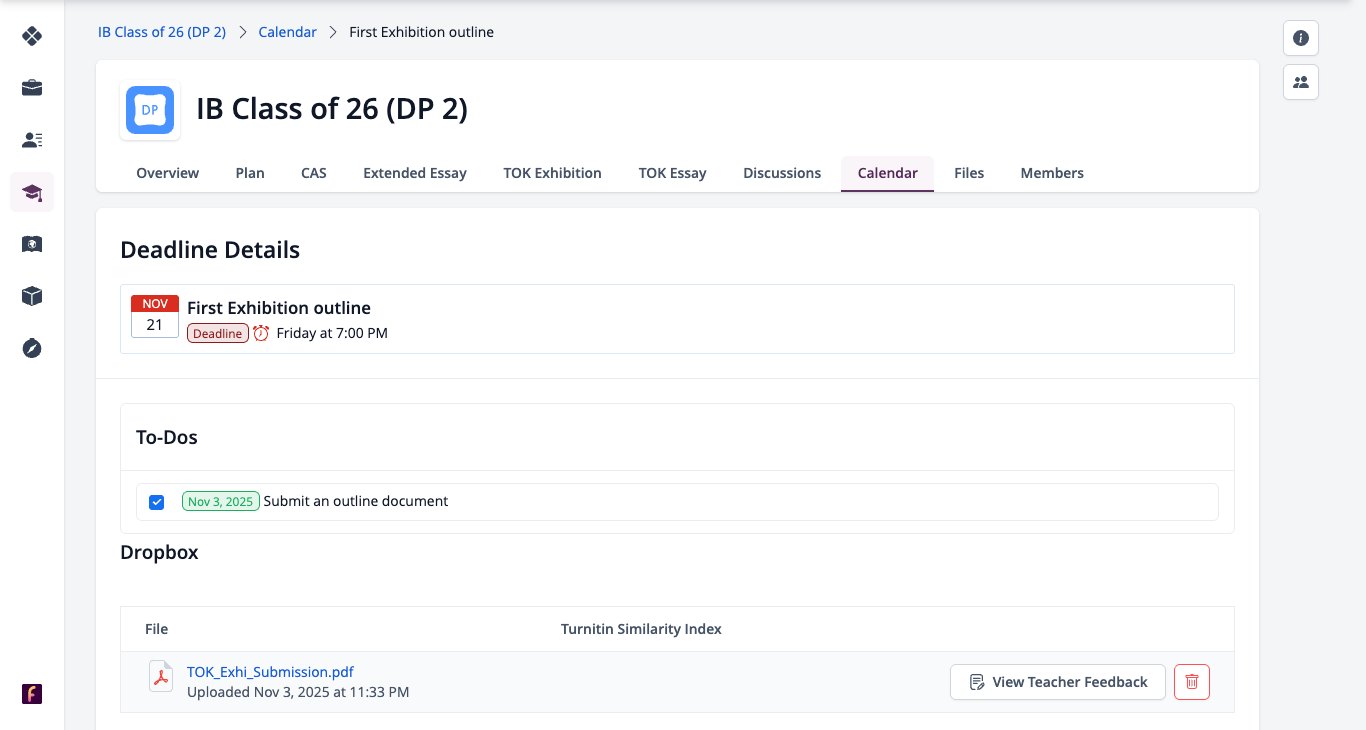1366x730 pixels.
Task: Select the Calendar tab
Action: coord(888,173)
